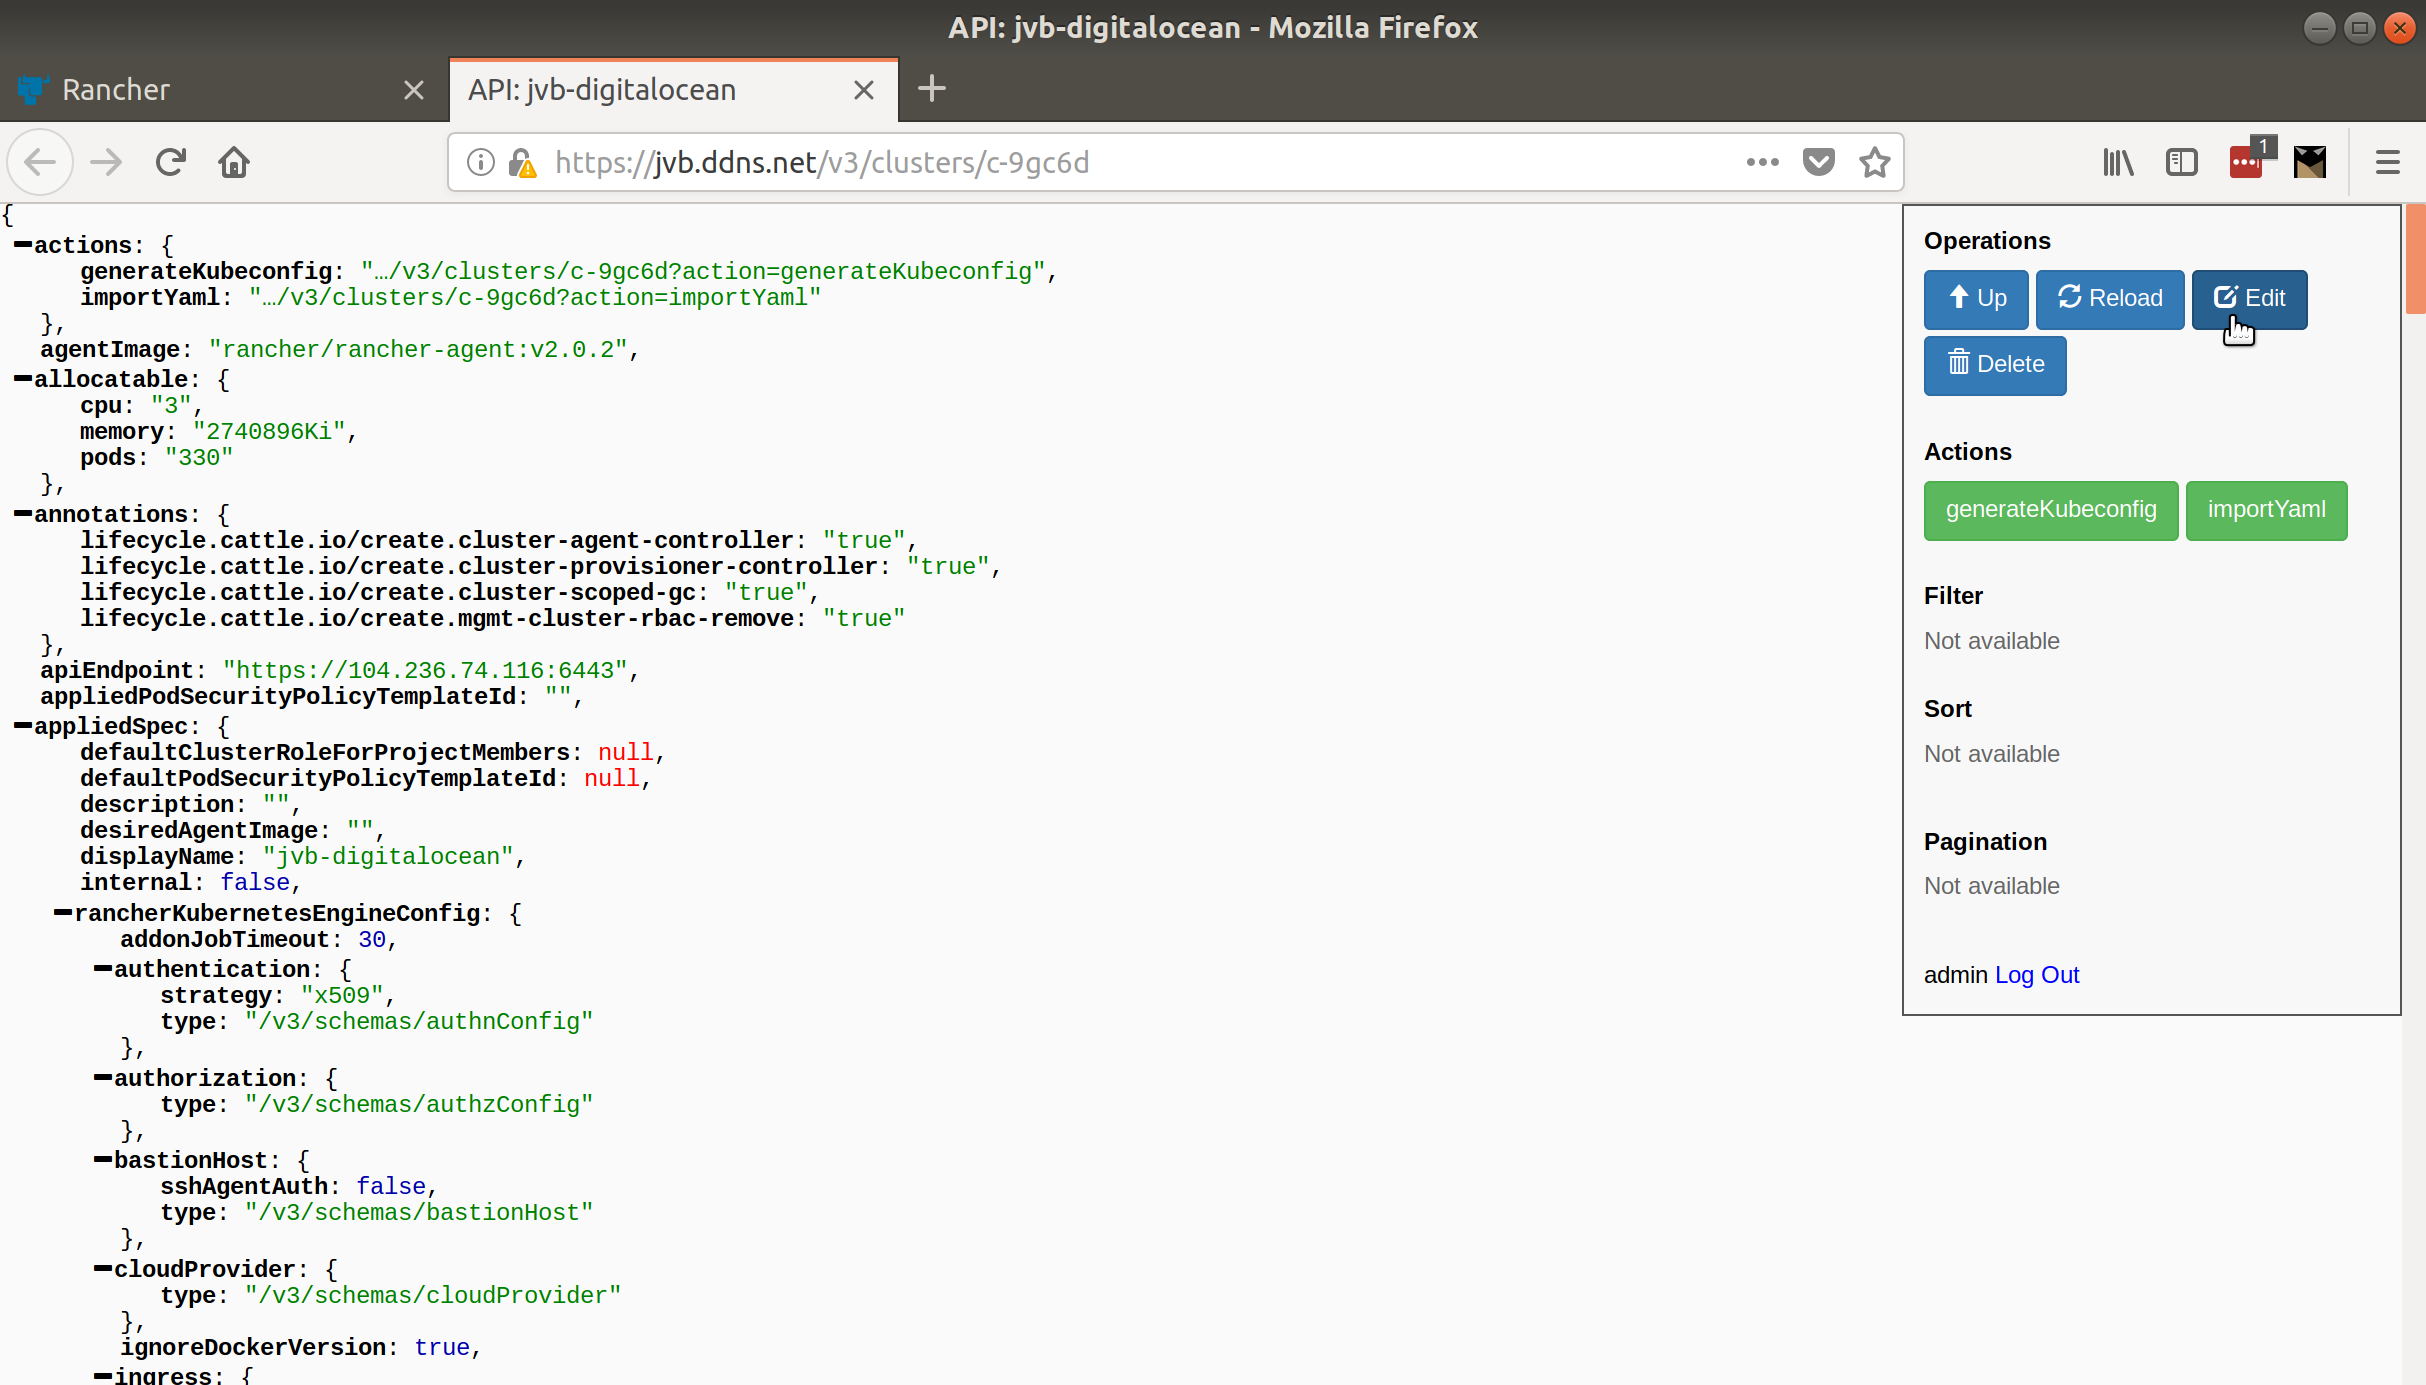The height and width of the screenshot is (1385, 2426).
Task: Bookmark page with the star icon
Action: tap(1875, 162)
